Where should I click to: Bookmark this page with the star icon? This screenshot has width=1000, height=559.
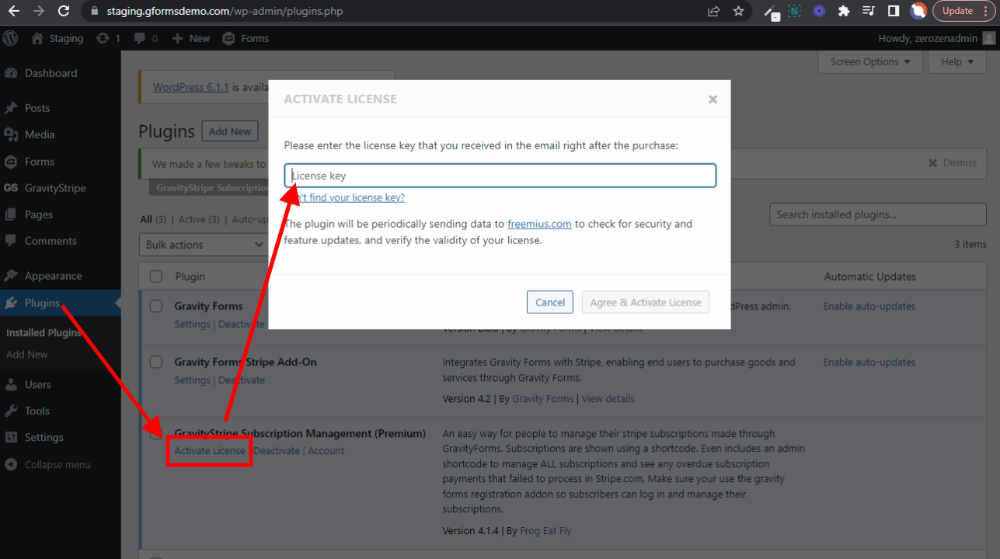click(x=739, y=11)
